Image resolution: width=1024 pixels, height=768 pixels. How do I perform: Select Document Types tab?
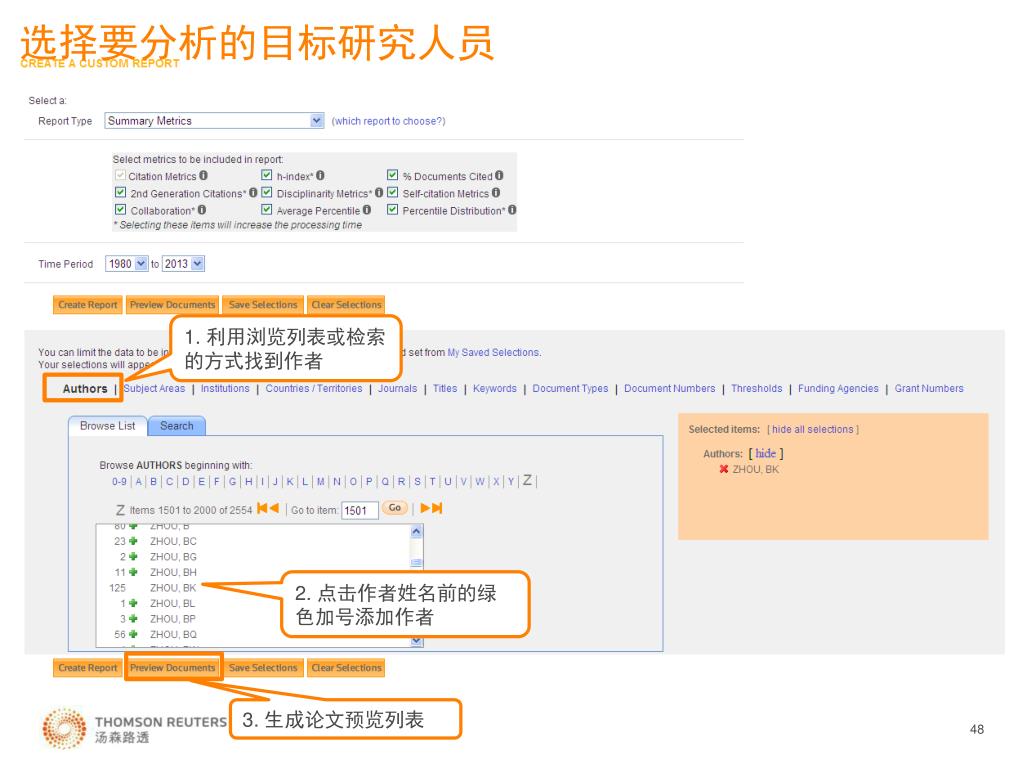click(x=570, y=388)
